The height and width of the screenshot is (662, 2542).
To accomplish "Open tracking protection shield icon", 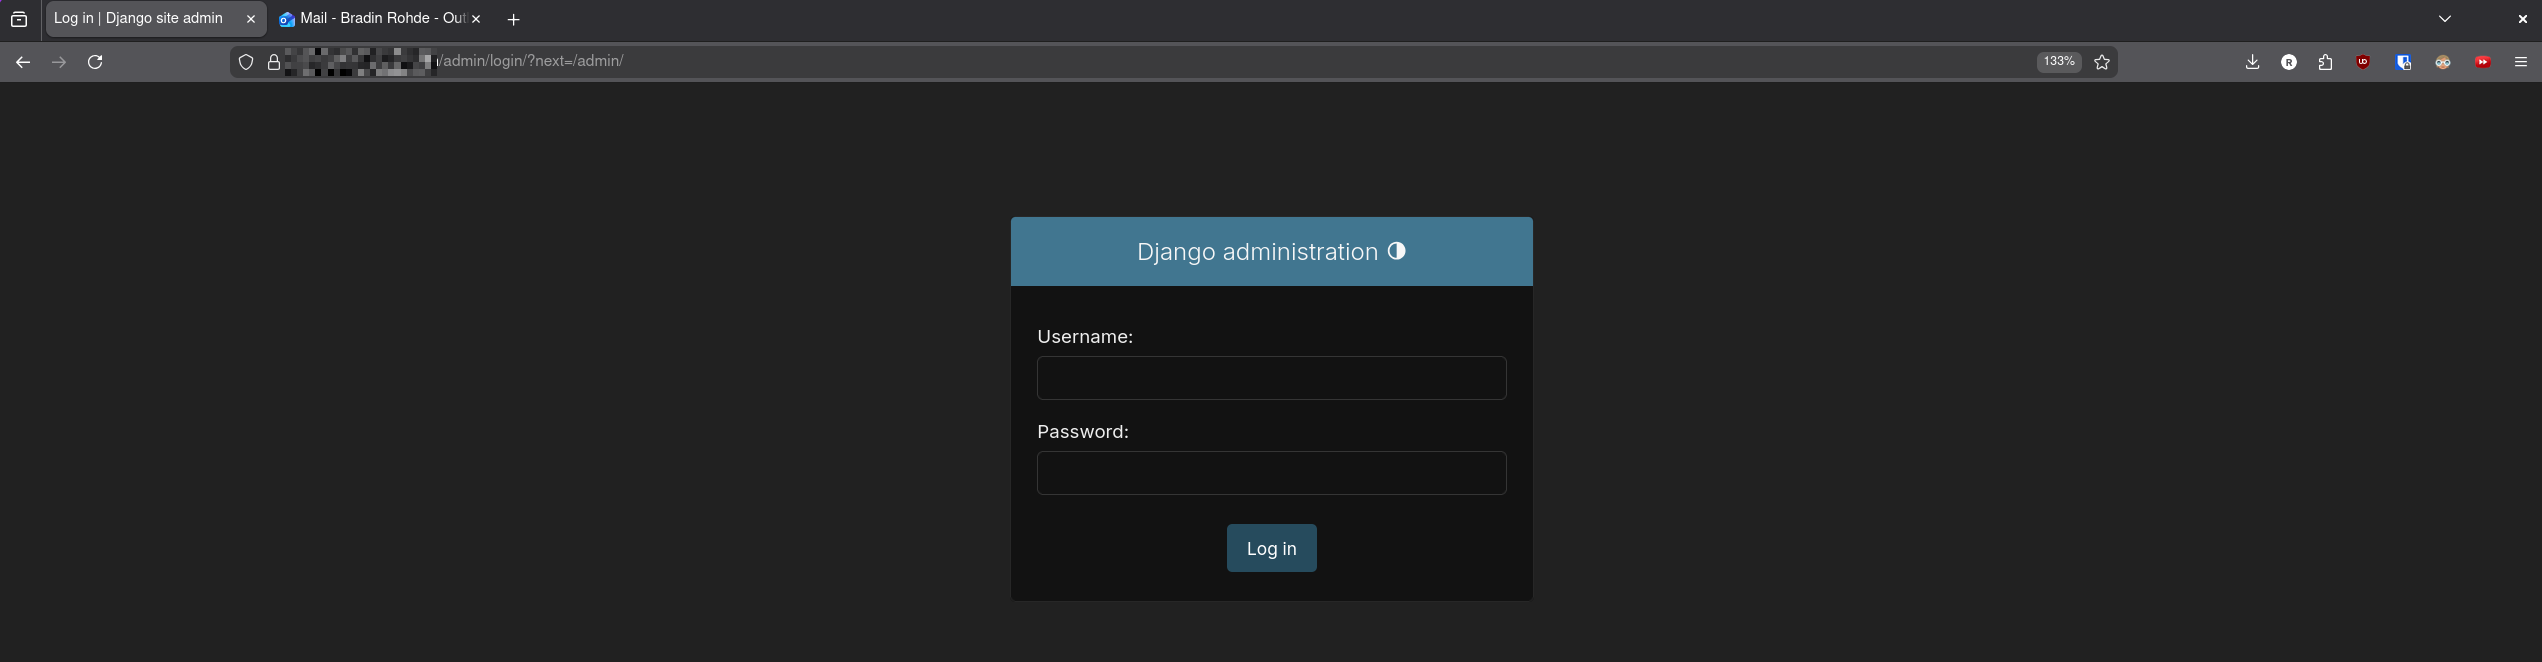I will 246,62.
